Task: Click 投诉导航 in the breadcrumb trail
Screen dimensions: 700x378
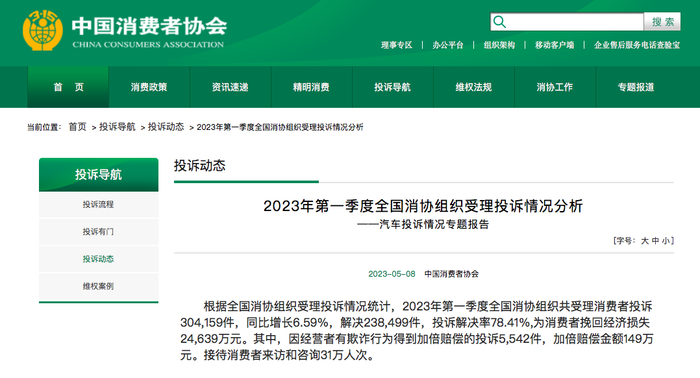Action: [x=117, y=127]
